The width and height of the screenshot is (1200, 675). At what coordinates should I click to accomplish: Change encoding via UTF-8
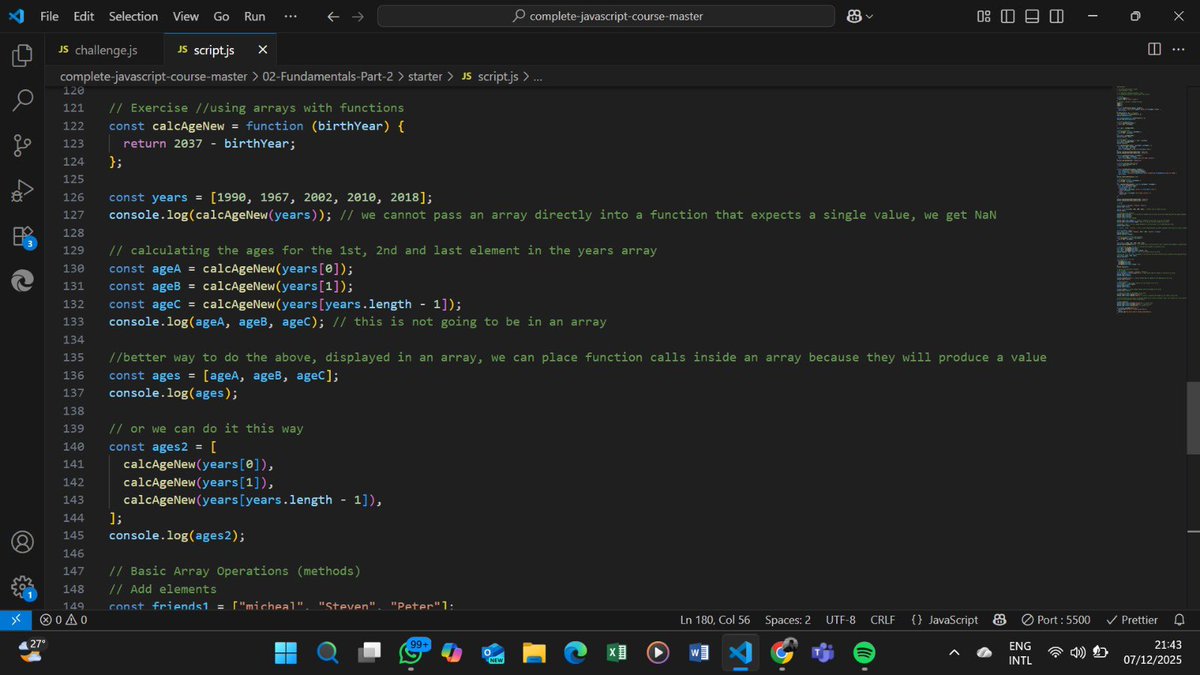tap(840, 620)
